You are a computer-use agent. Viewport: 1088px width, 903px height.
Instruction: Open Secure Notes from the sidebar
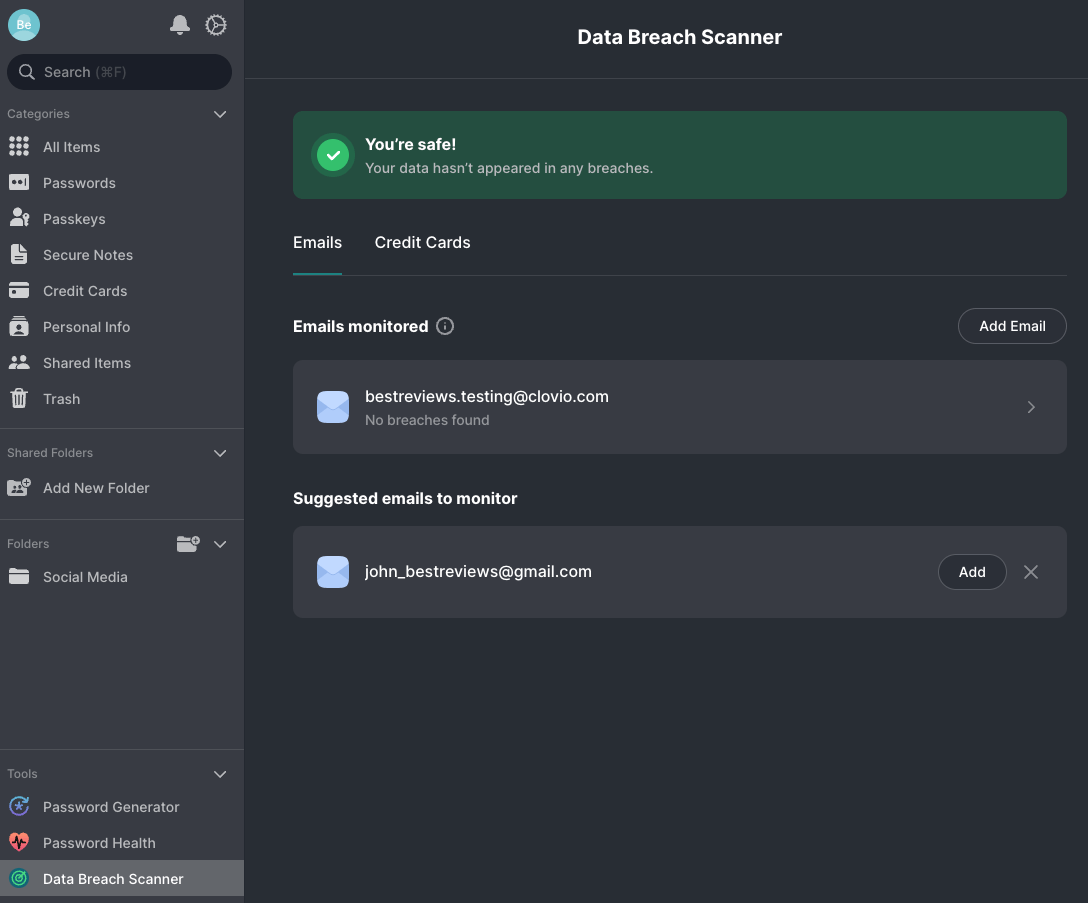[x=87, y=254]
